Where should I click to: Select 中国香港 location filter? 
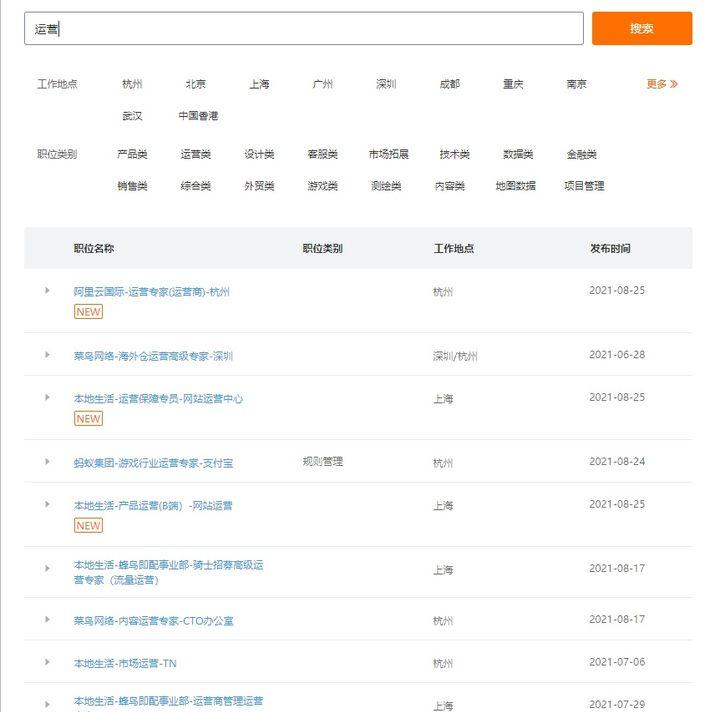198,116
